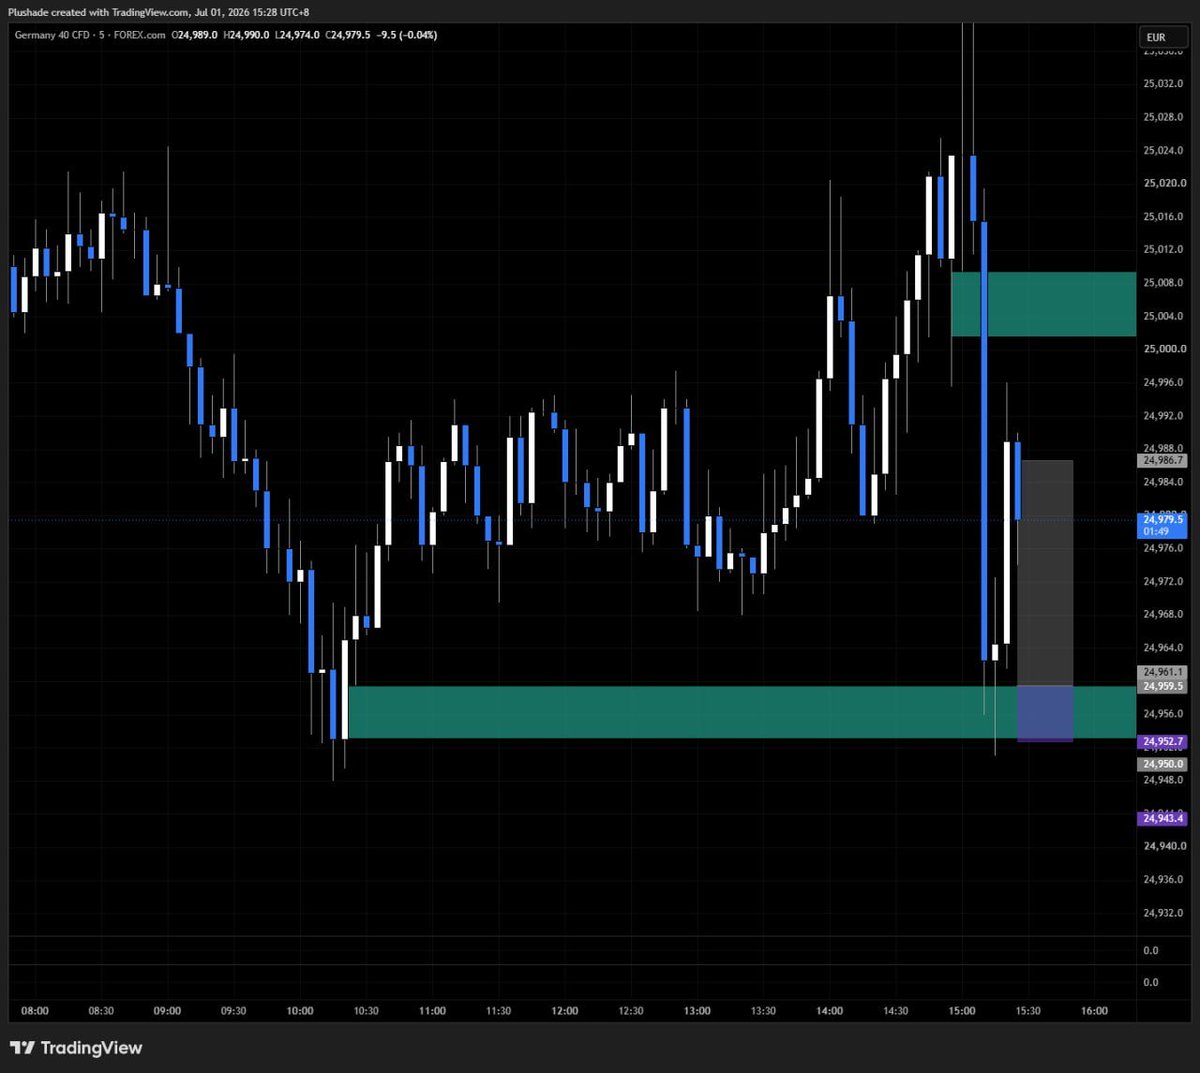Click the 10:00 time axis label

click(x=300, y=1011)
